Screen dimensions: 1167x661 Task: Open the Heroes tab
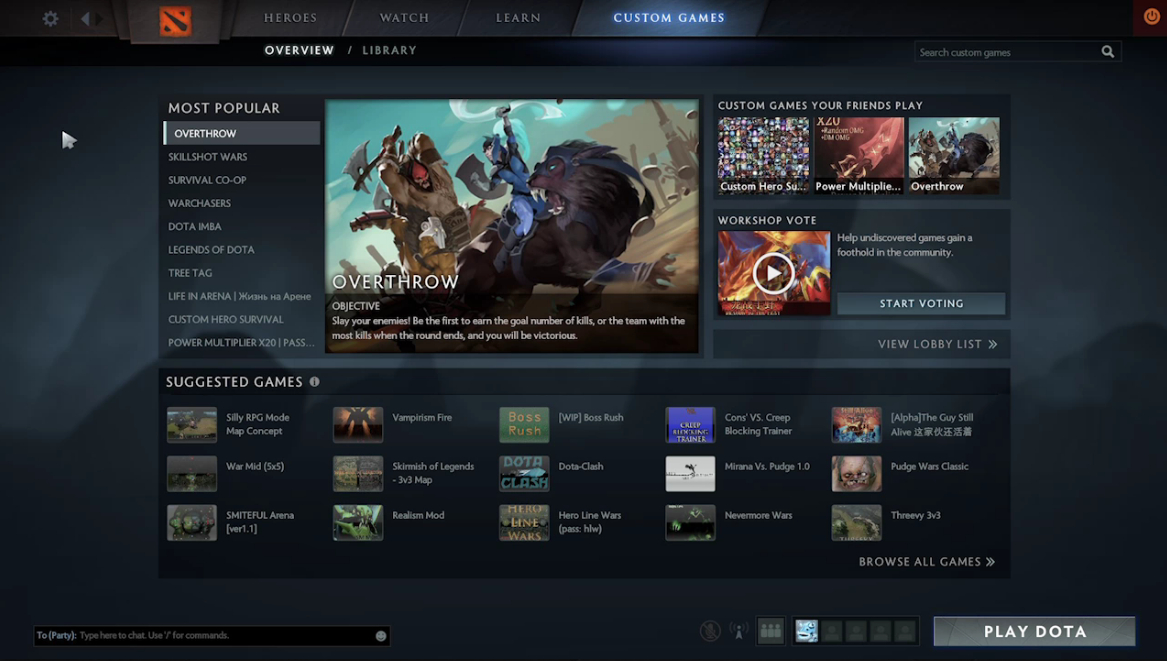(x=290, y=18)
